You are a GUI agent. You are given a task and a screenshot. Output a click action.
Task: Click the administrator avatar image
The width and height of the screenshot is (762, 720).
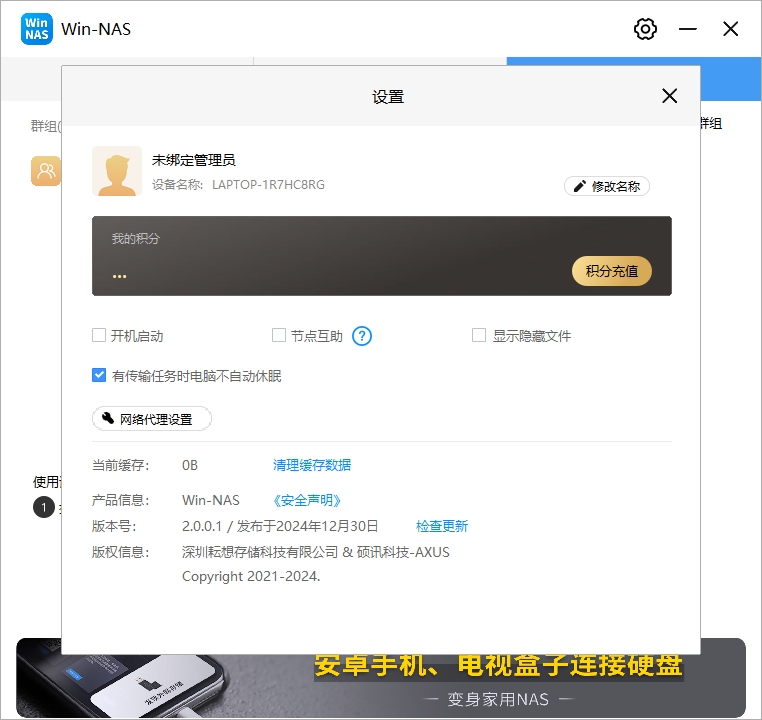(x=117, y=171)
